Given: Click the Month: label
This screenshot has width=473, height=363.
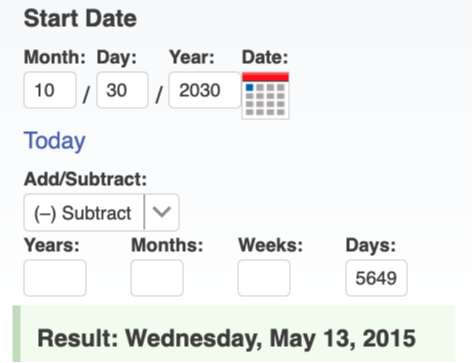Looking at the screenshot, I should 55,57.
